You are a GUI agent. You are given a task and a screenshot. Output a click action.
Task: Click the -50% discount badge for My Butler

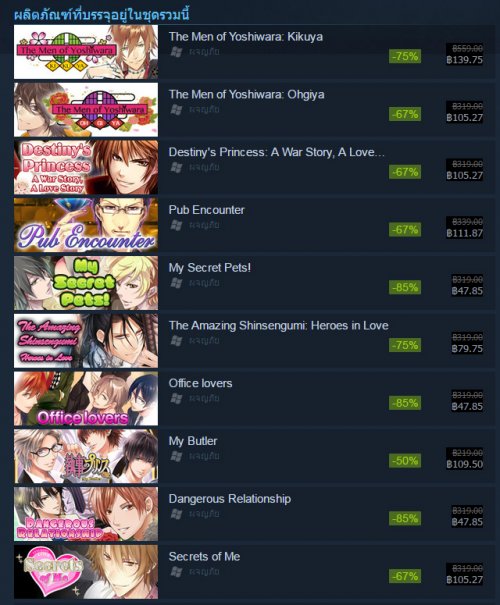pyautogui.click(x=405, y=461)
